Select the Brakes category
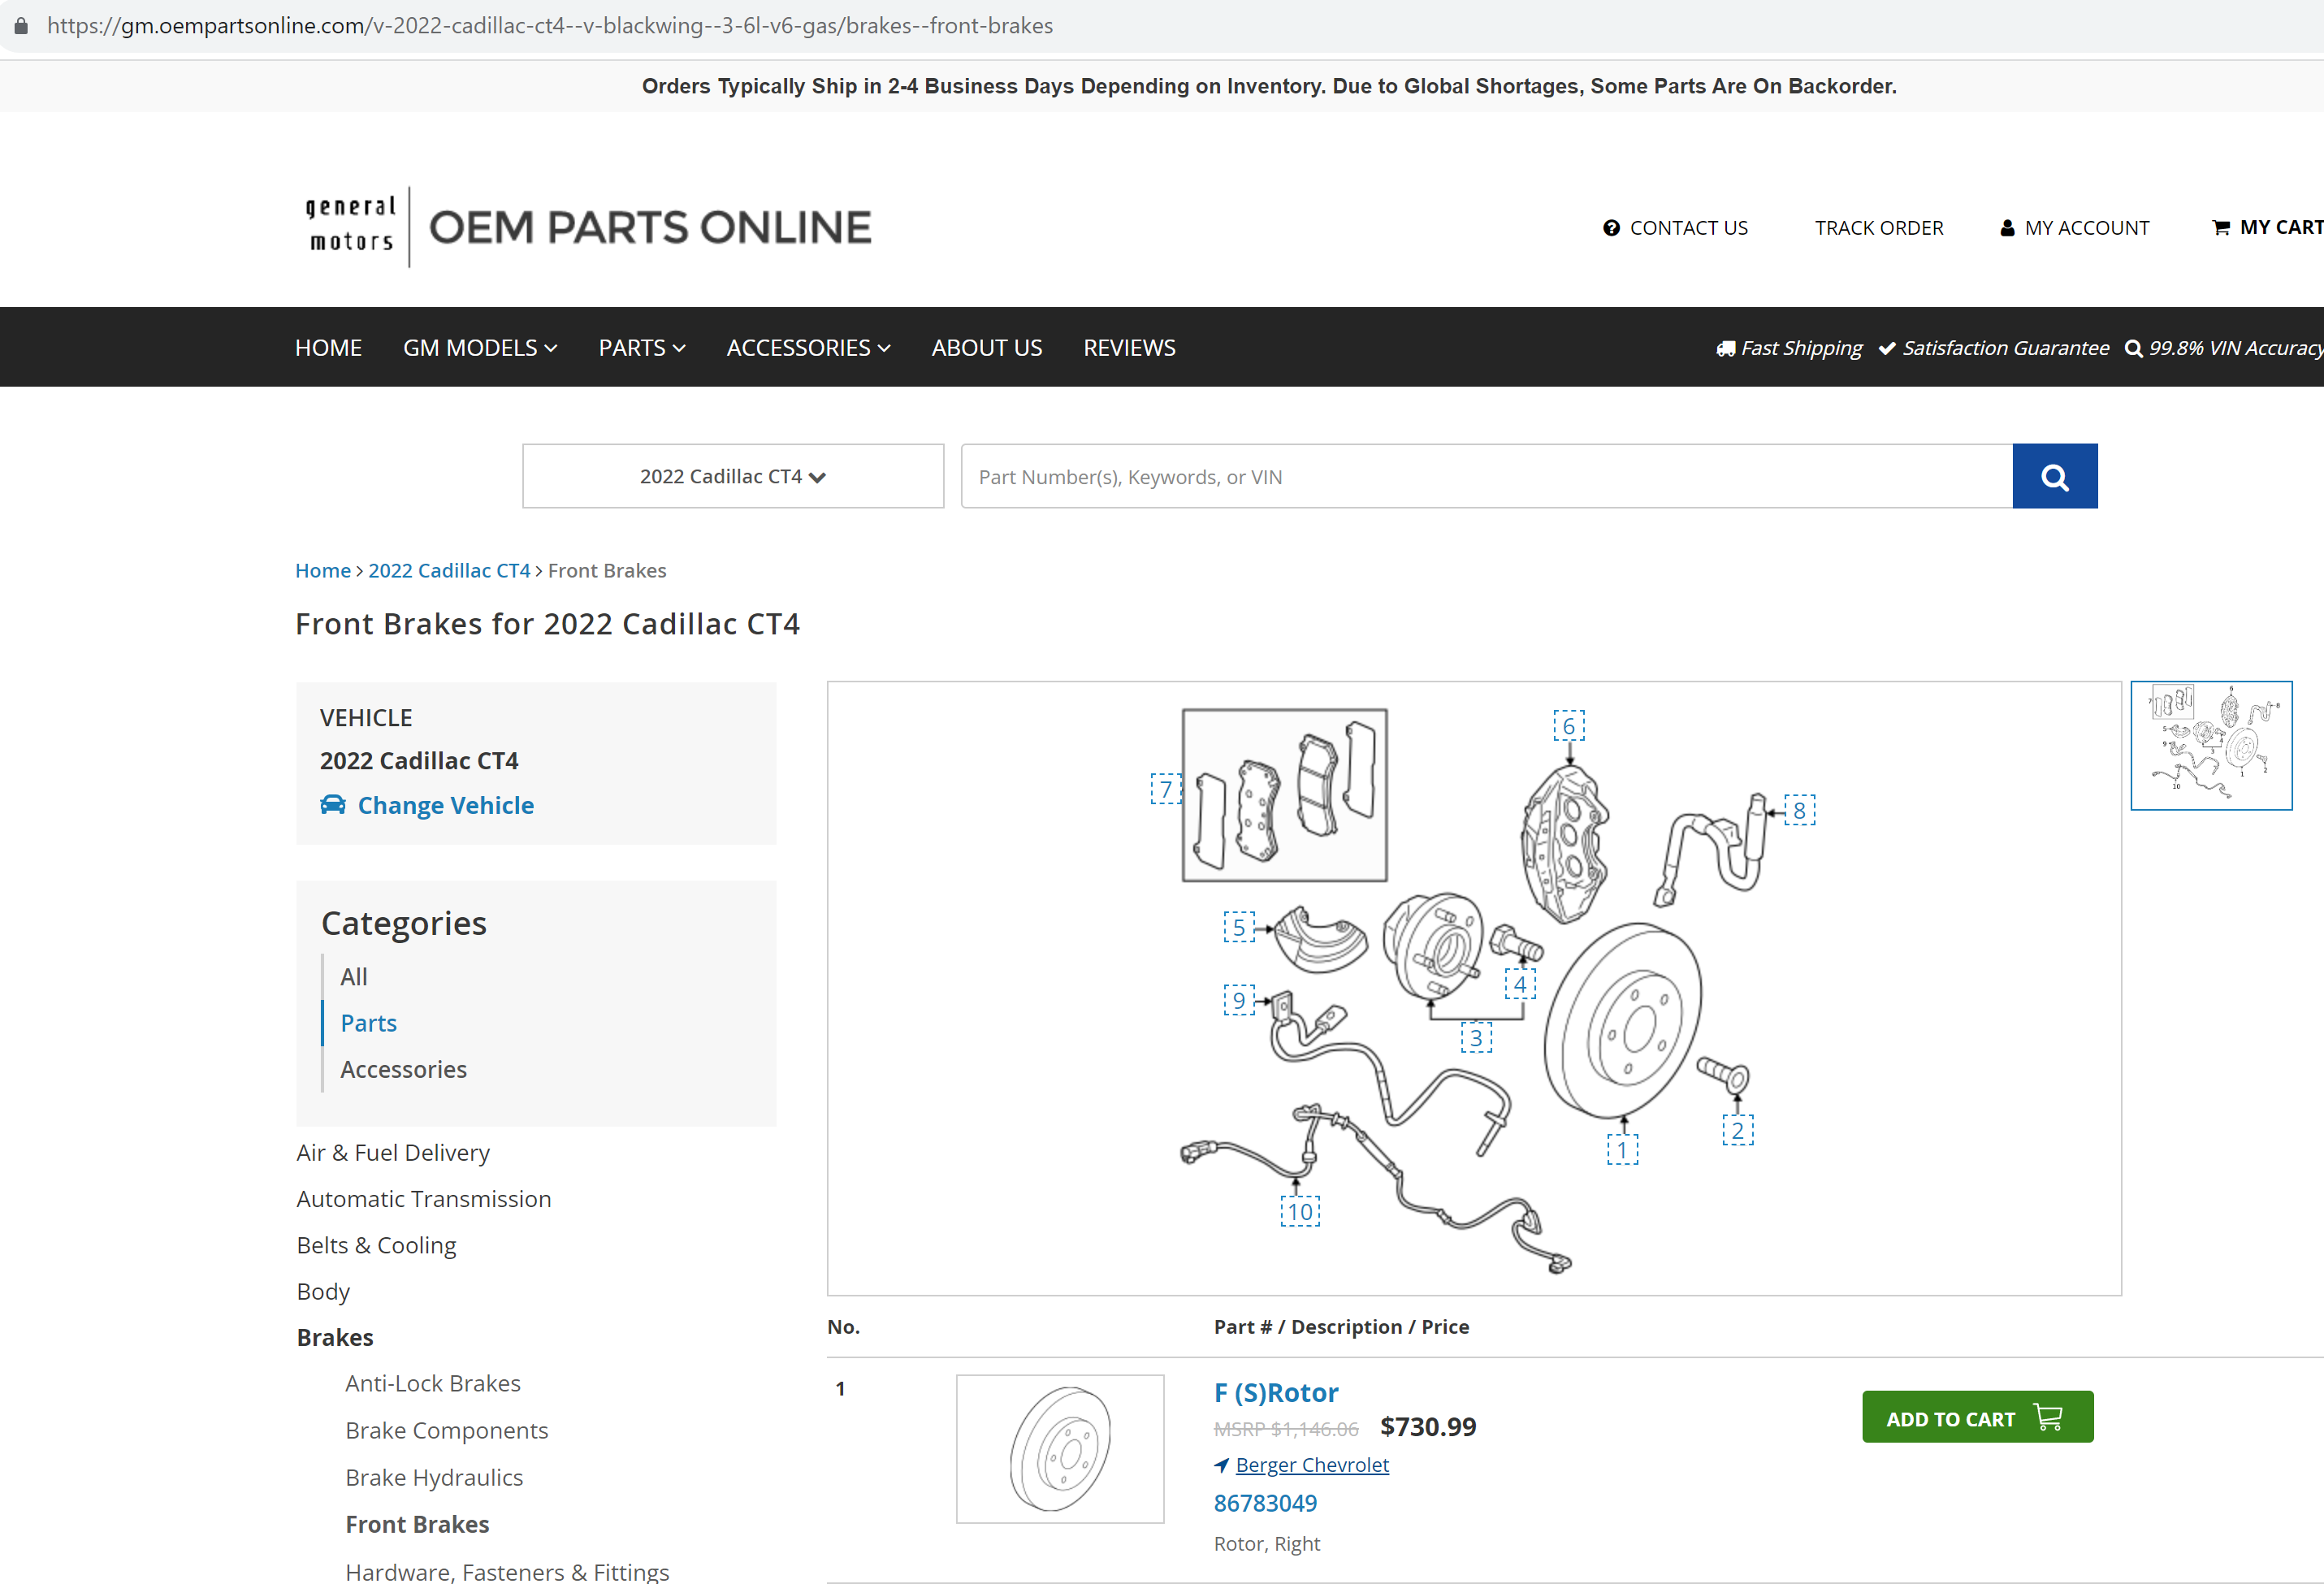2324x1584 pixels. pos(335,1337)
